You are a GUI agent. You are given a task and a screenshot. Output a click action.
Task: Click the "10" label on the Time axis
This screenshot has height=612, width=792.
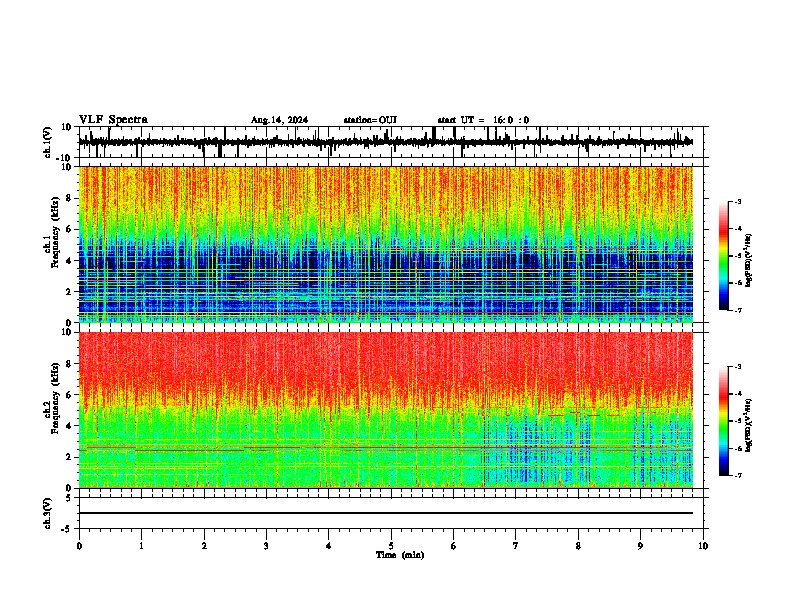coord(703,546)
